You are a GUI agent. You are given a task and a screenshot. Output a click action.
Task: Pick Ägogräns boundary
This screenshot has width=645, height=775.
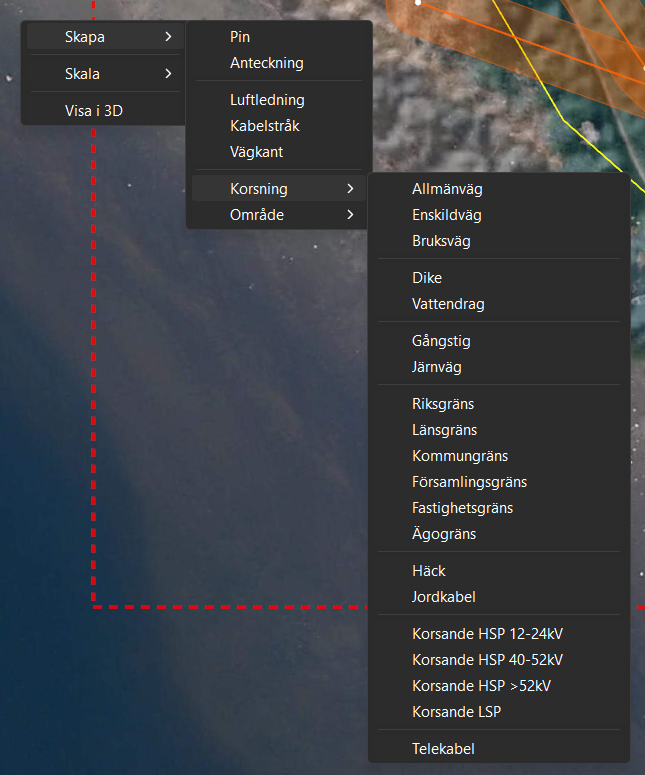click(499, 534)
